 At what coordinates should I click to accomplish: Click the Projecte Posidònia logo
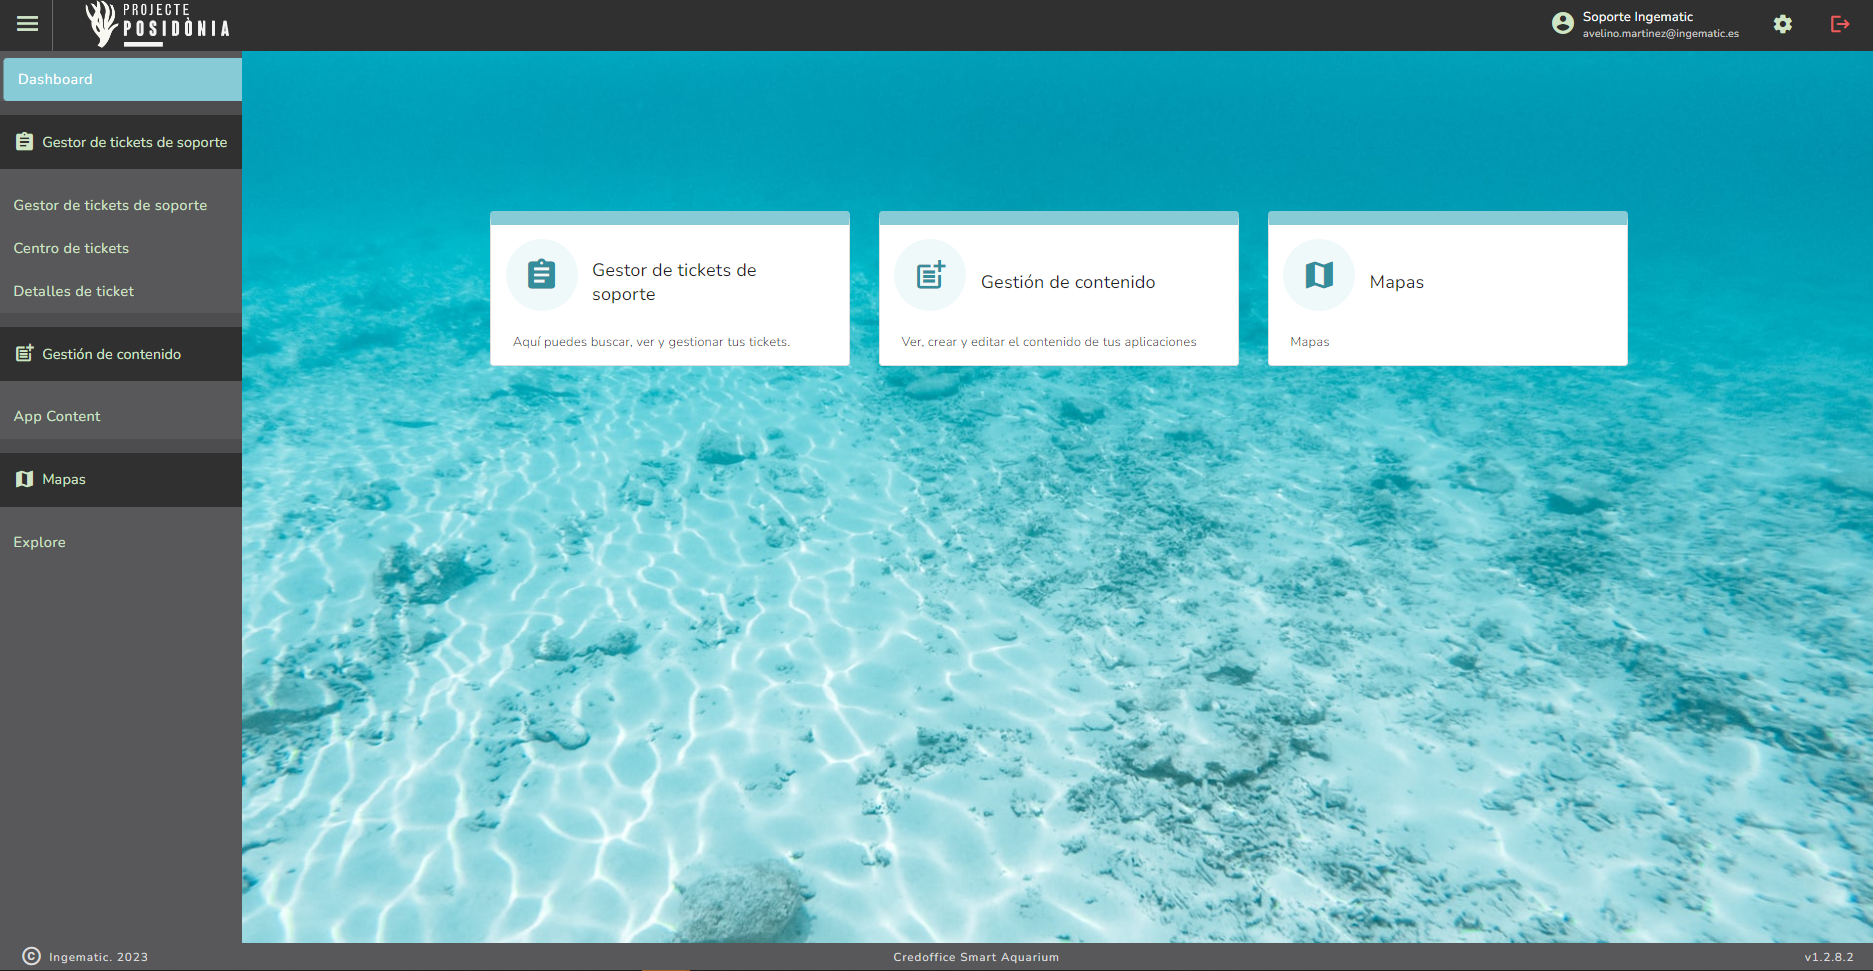tap(158, 24)
